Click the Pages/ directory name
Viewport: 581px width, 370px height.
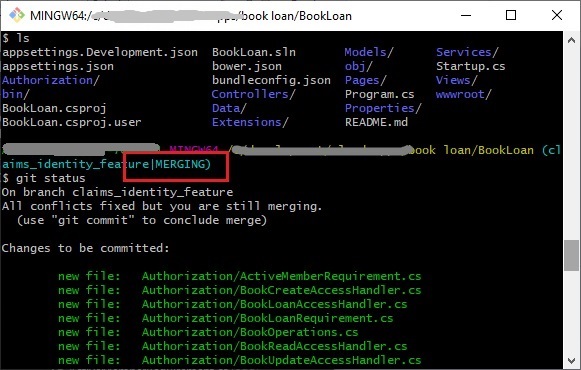pyautogui.click(x=366, y=80)
